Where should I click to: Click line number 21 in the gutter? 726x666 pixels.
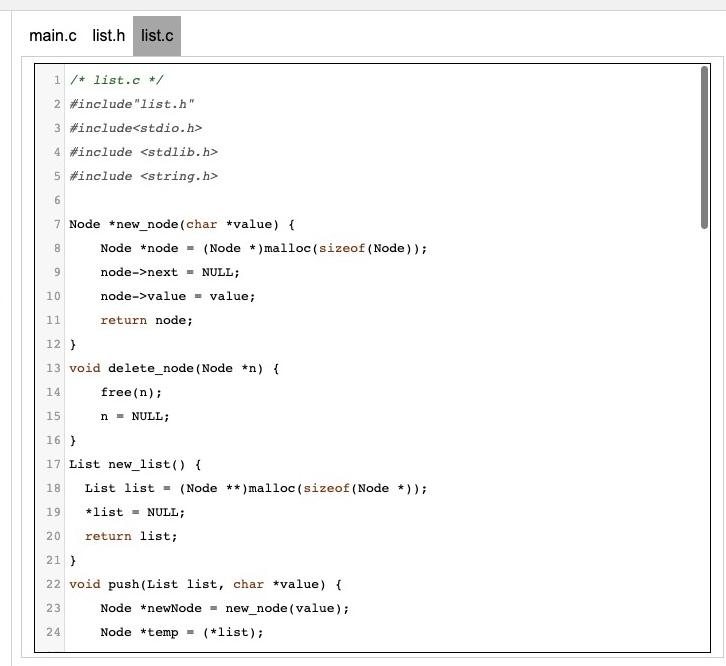53,560
